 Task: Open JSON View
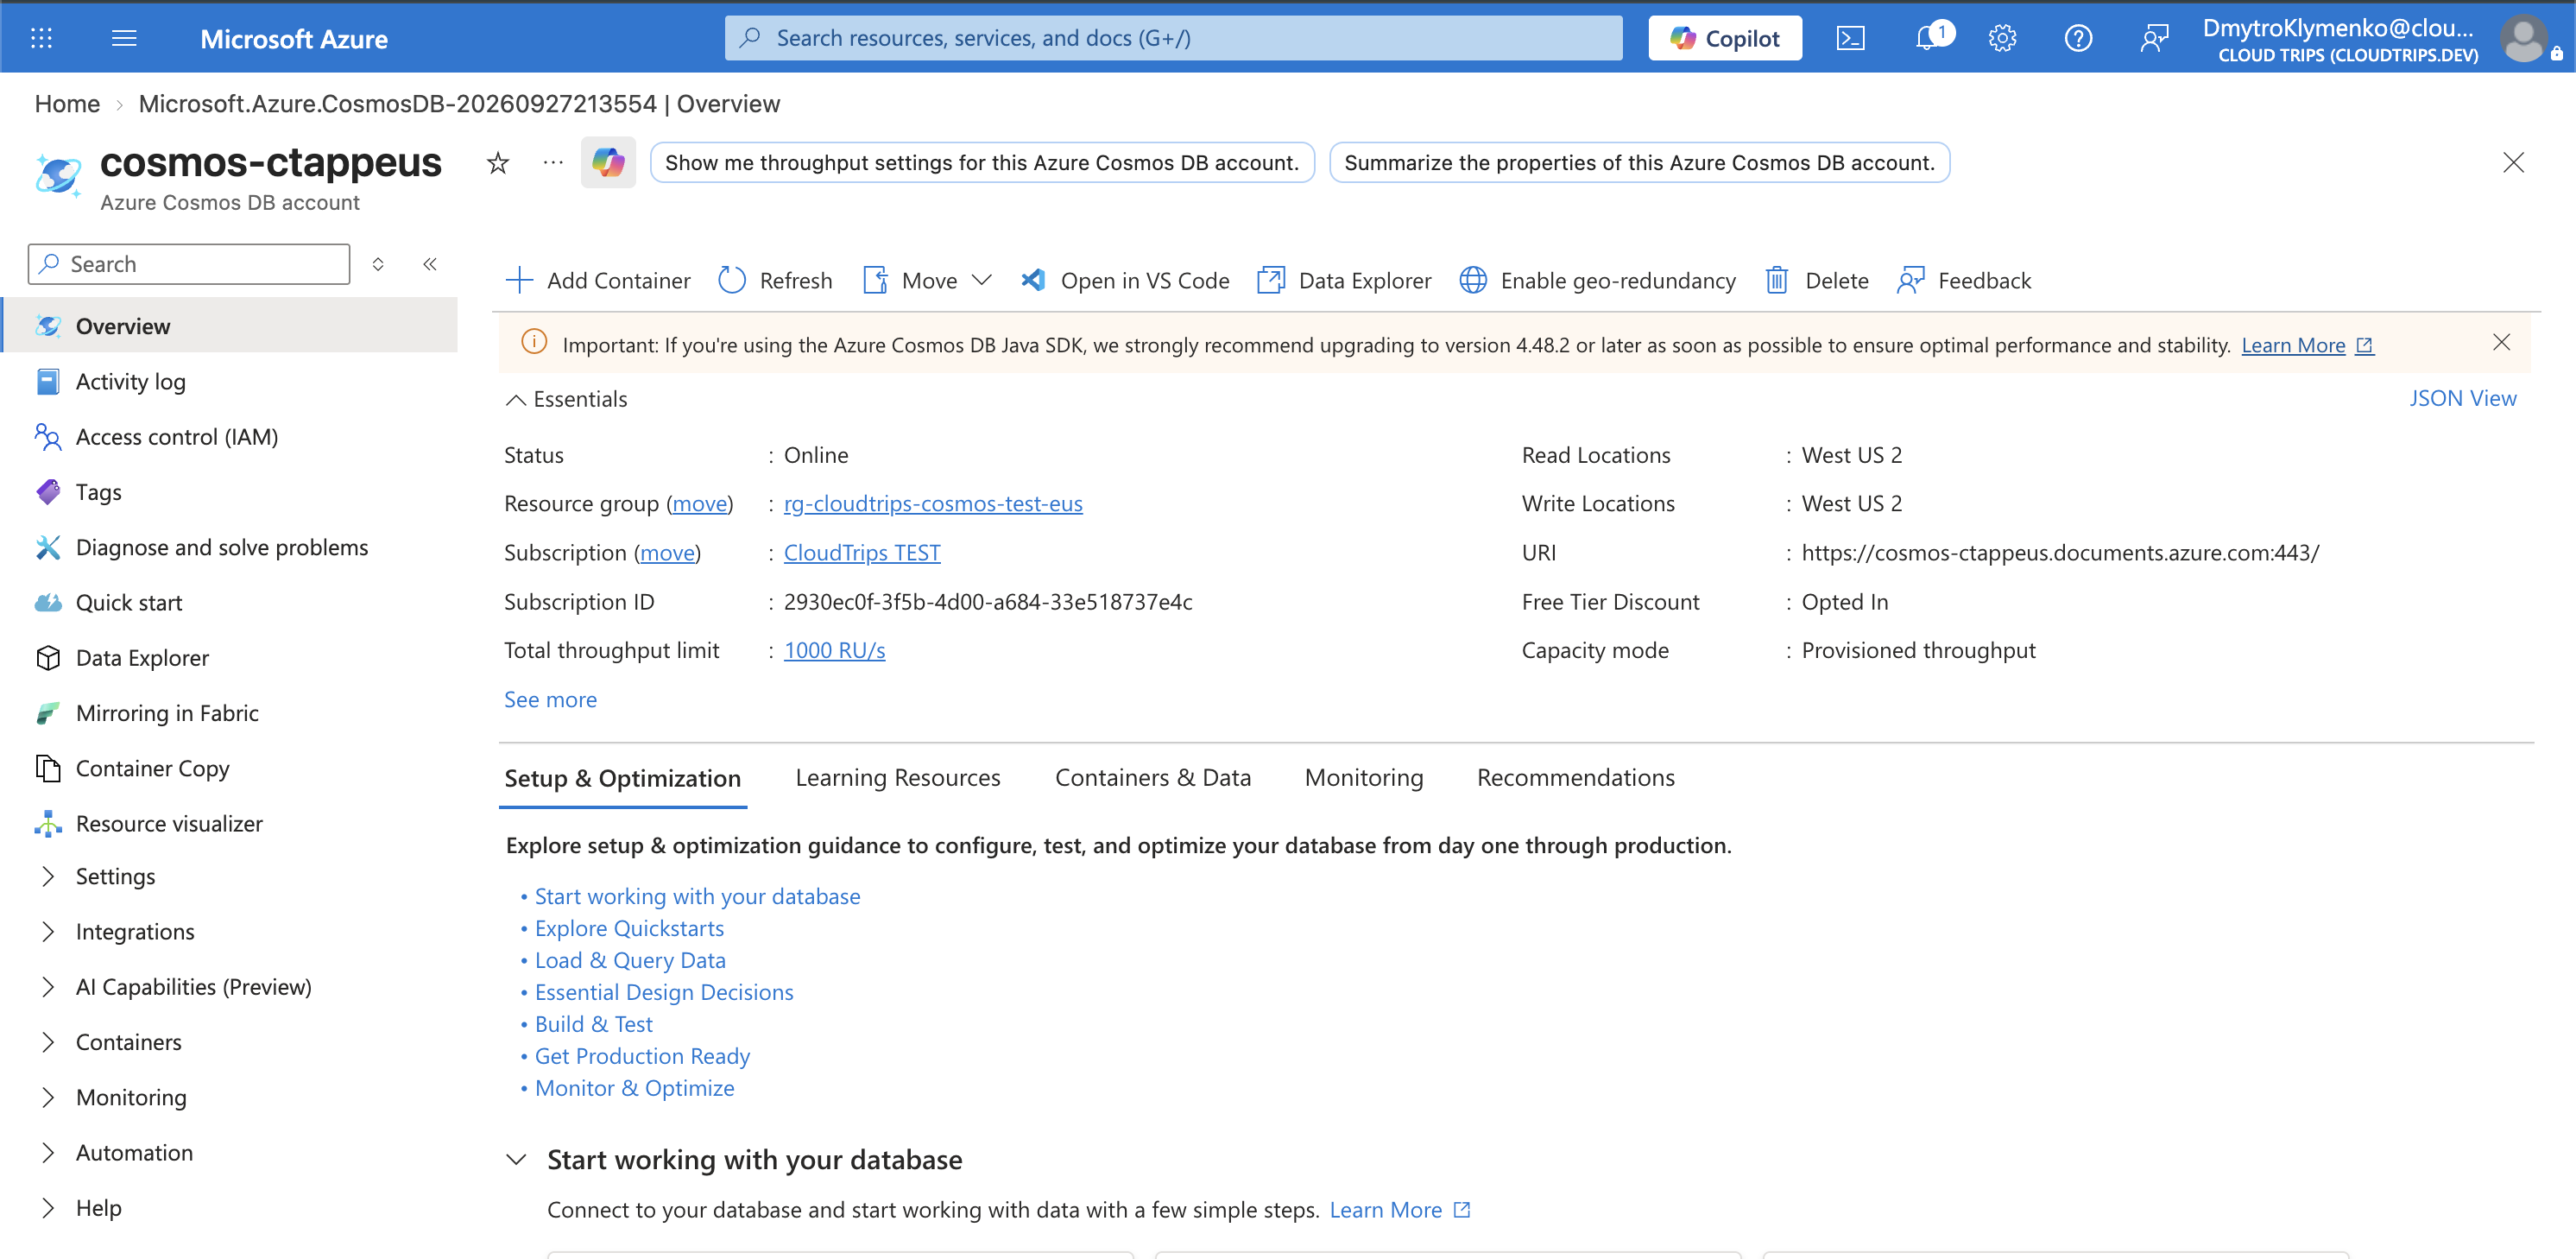tap(2461, 399)
